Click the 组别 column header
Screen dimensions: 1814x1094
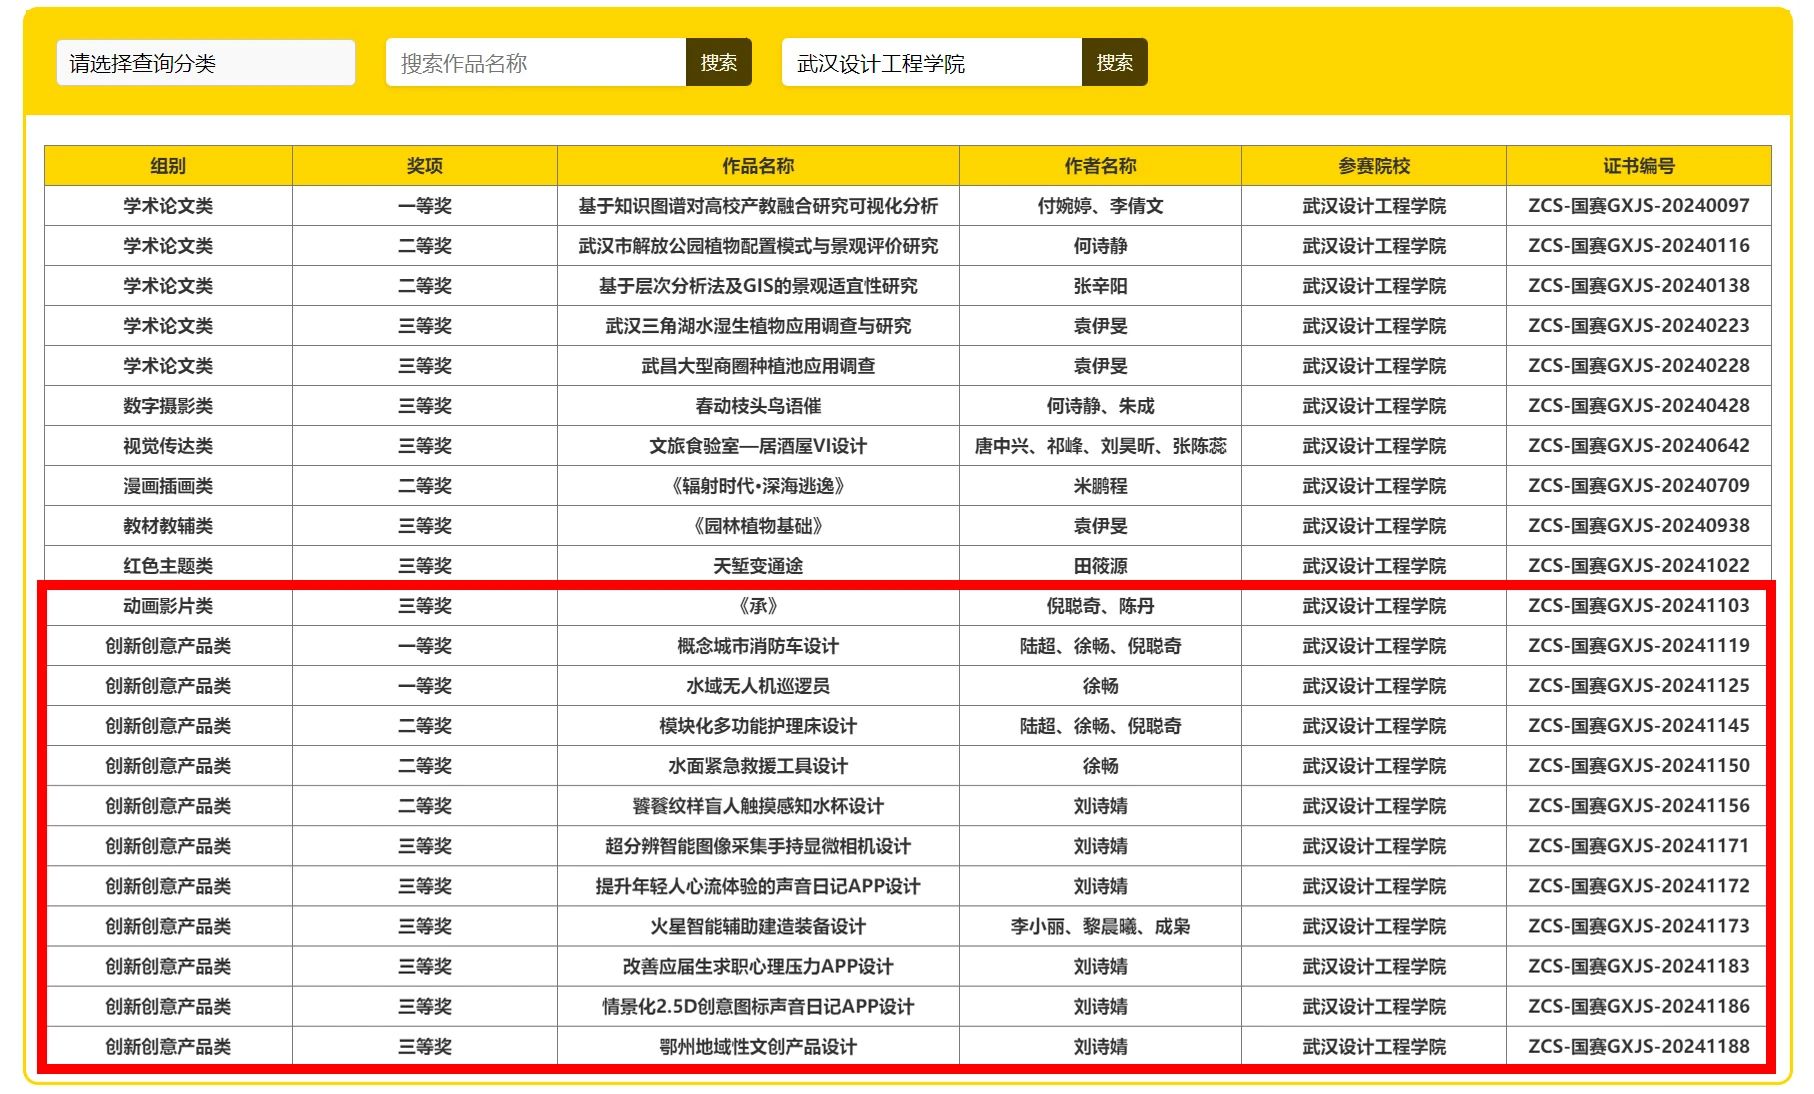[168, 166]
